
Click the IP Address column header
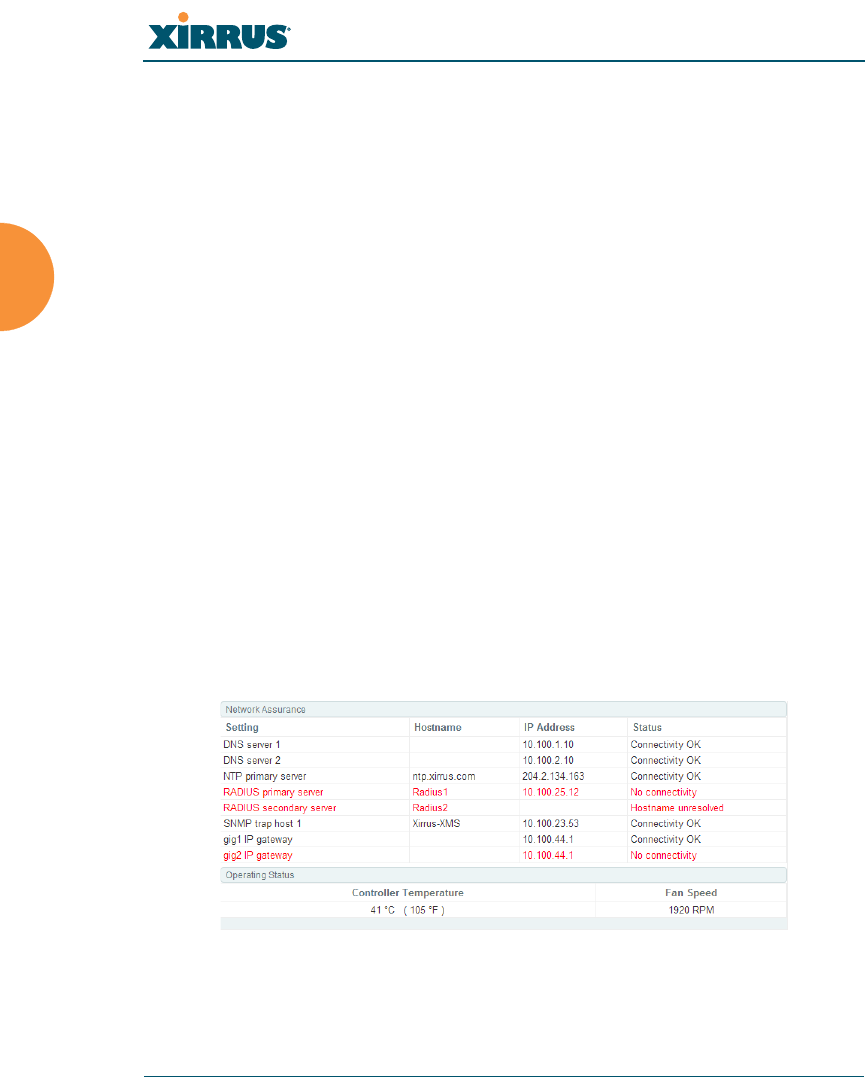[549, 727]
